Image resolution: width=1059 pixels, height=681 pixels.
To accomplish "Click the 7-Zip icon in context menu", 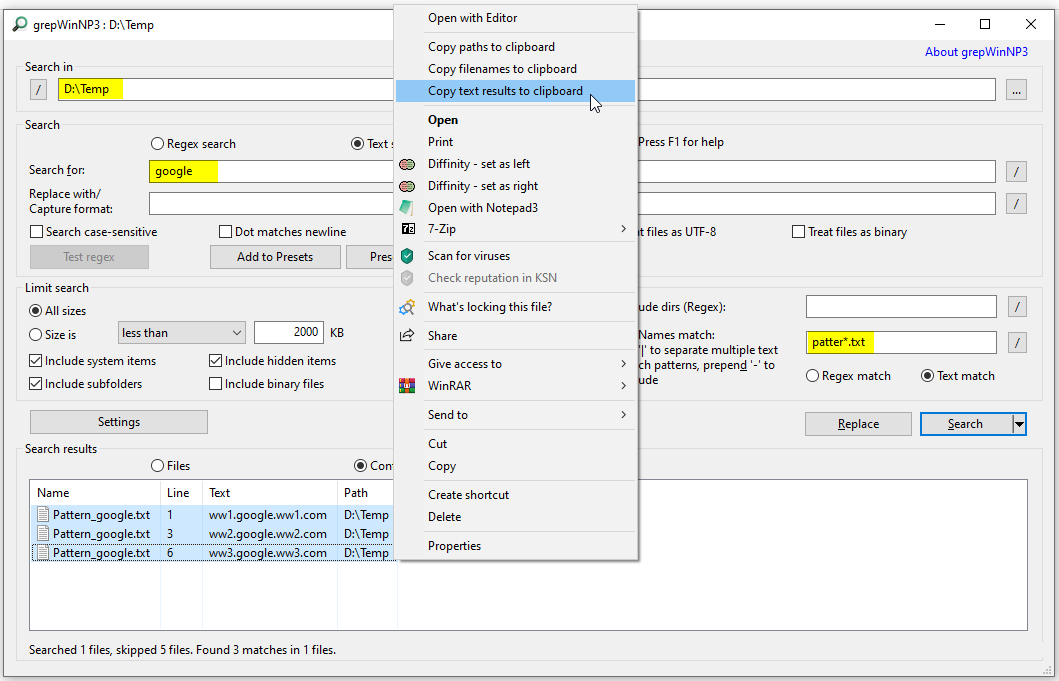I will coord(408,229).
